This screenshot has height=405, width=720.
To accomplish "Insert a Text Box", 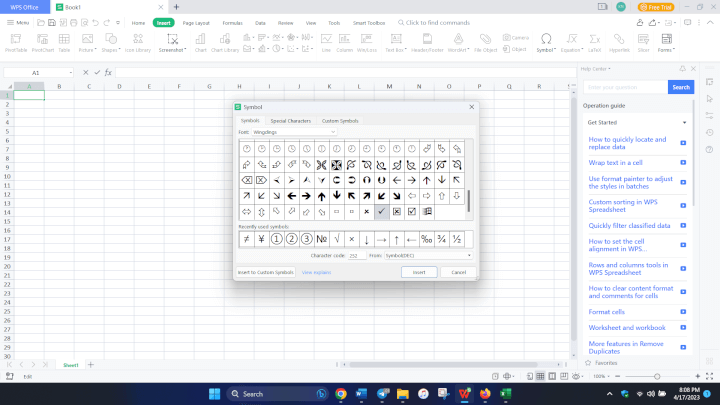I will [396, 43].
